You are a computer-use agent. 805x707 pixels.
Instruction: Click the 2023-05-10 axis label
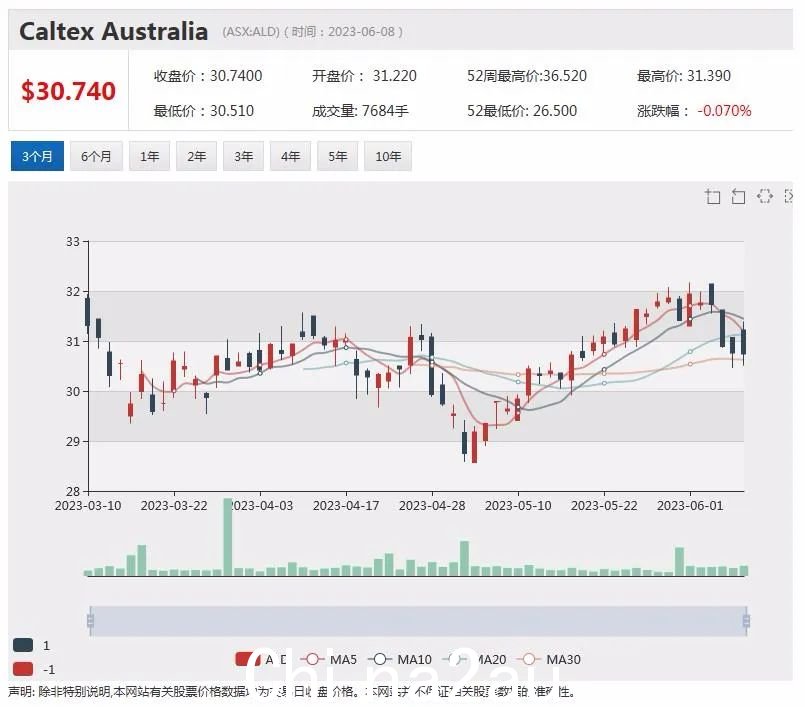click(x=518, y=506)
